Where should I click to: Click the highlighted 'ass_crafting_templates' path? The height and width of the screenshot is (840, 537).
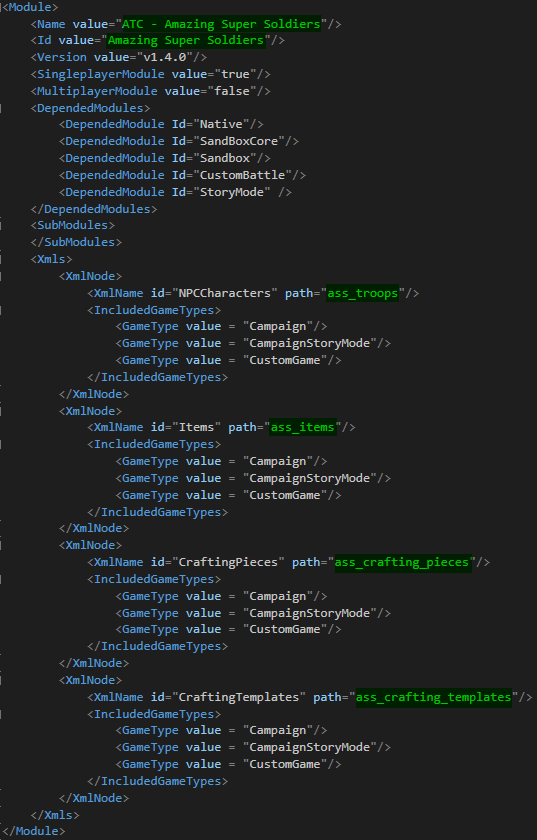pyautogui.click(x=434, y=697)
